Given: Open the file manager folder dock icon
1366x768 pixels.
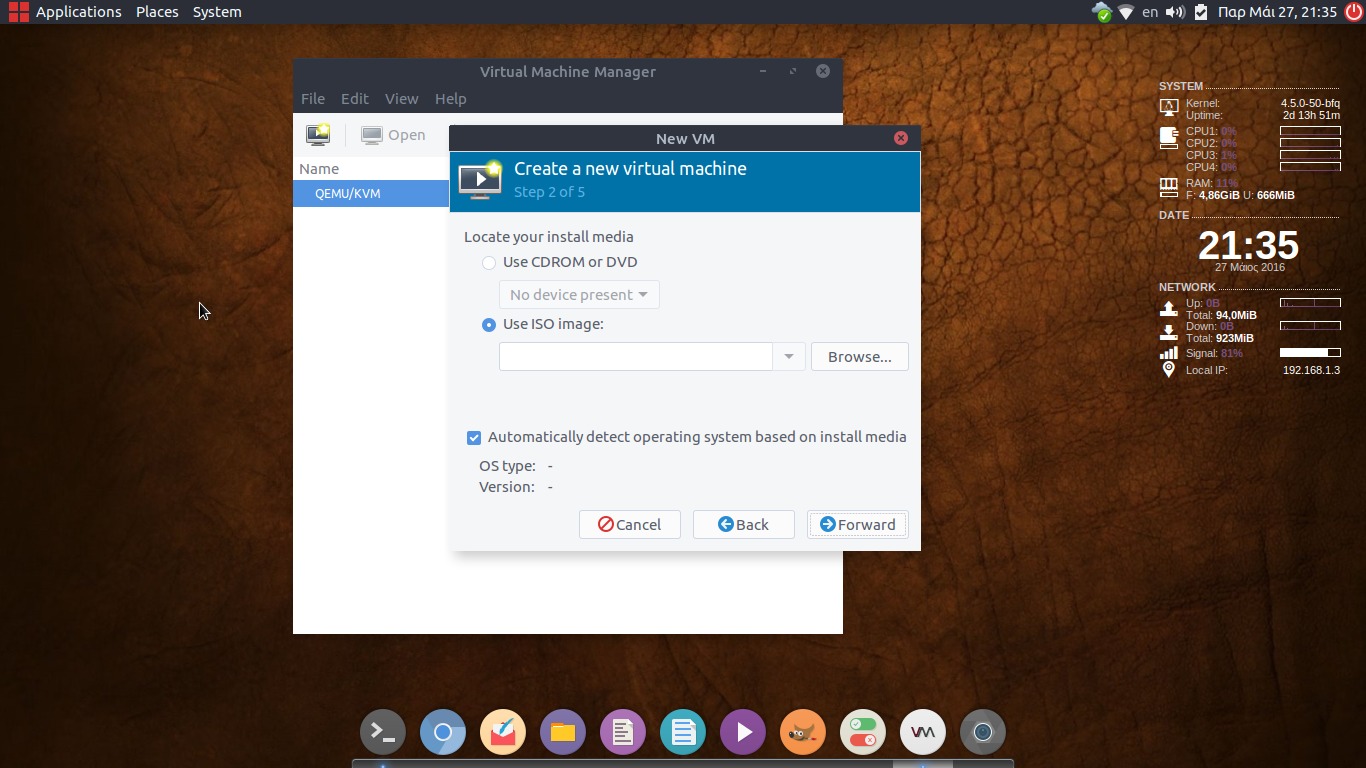Looking at the screenshot, I should point(562,733).
